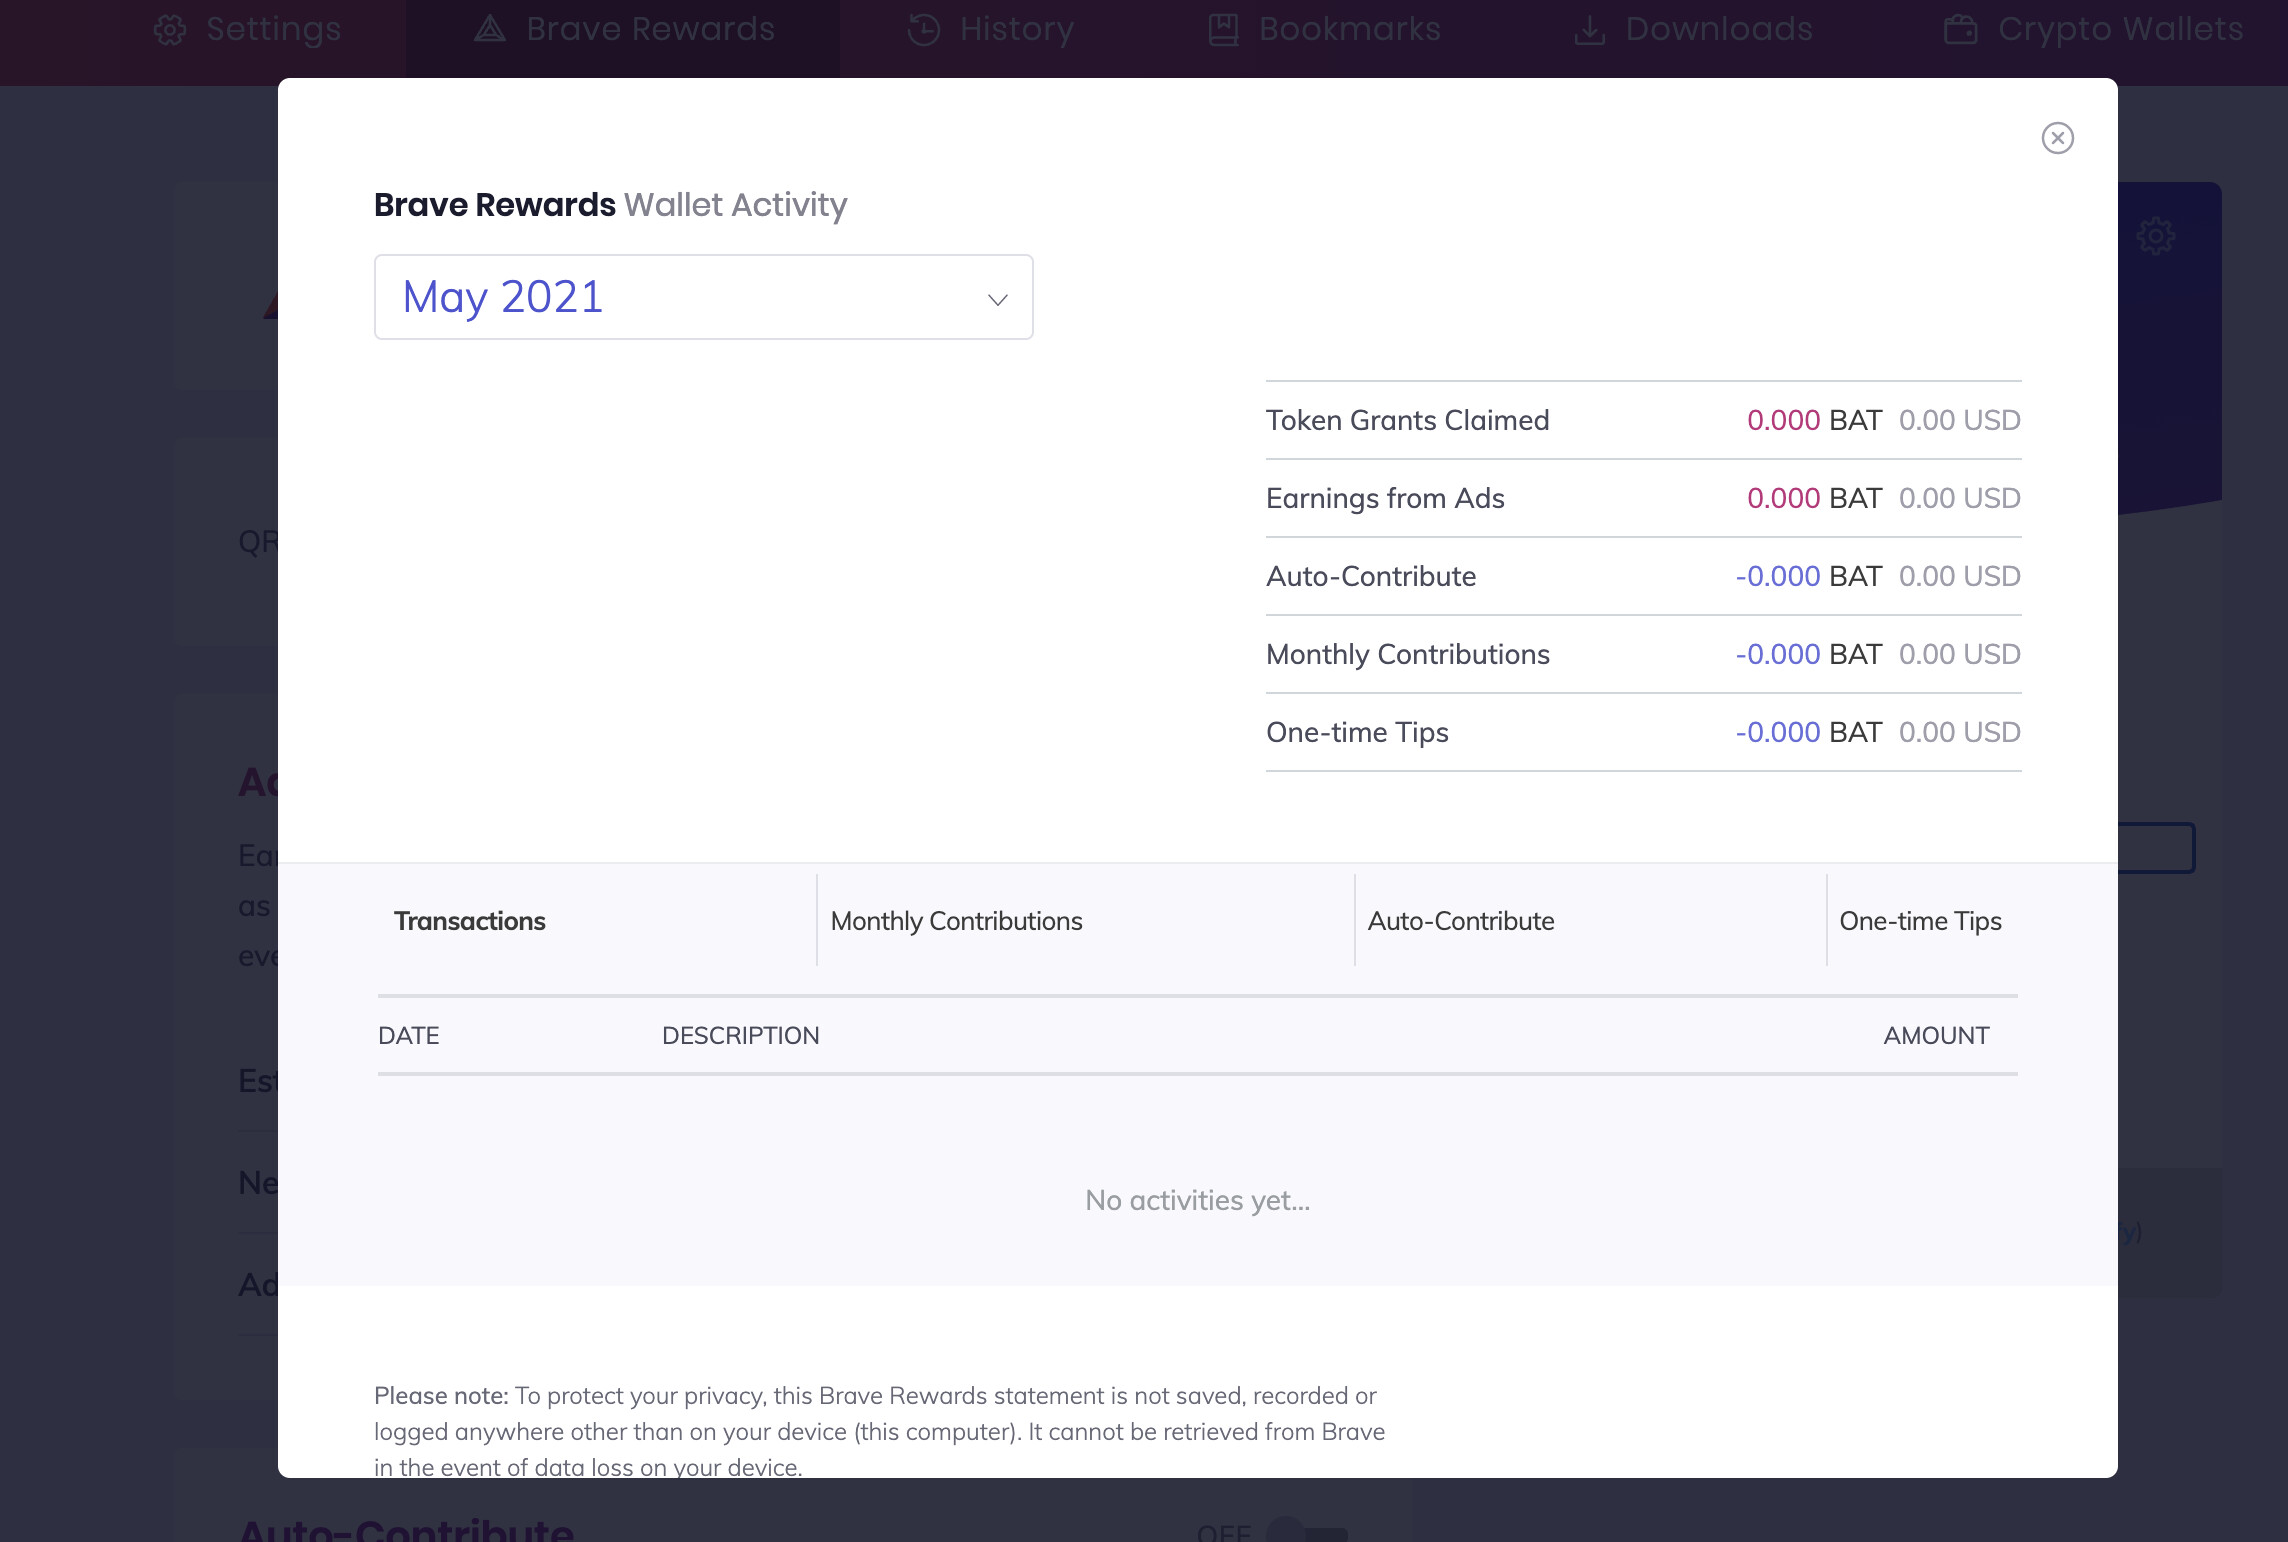Click Token Grants Claimed 0.000 BAT value
Viewport: 2288px width, 1542px height.
coord(1814,420)
